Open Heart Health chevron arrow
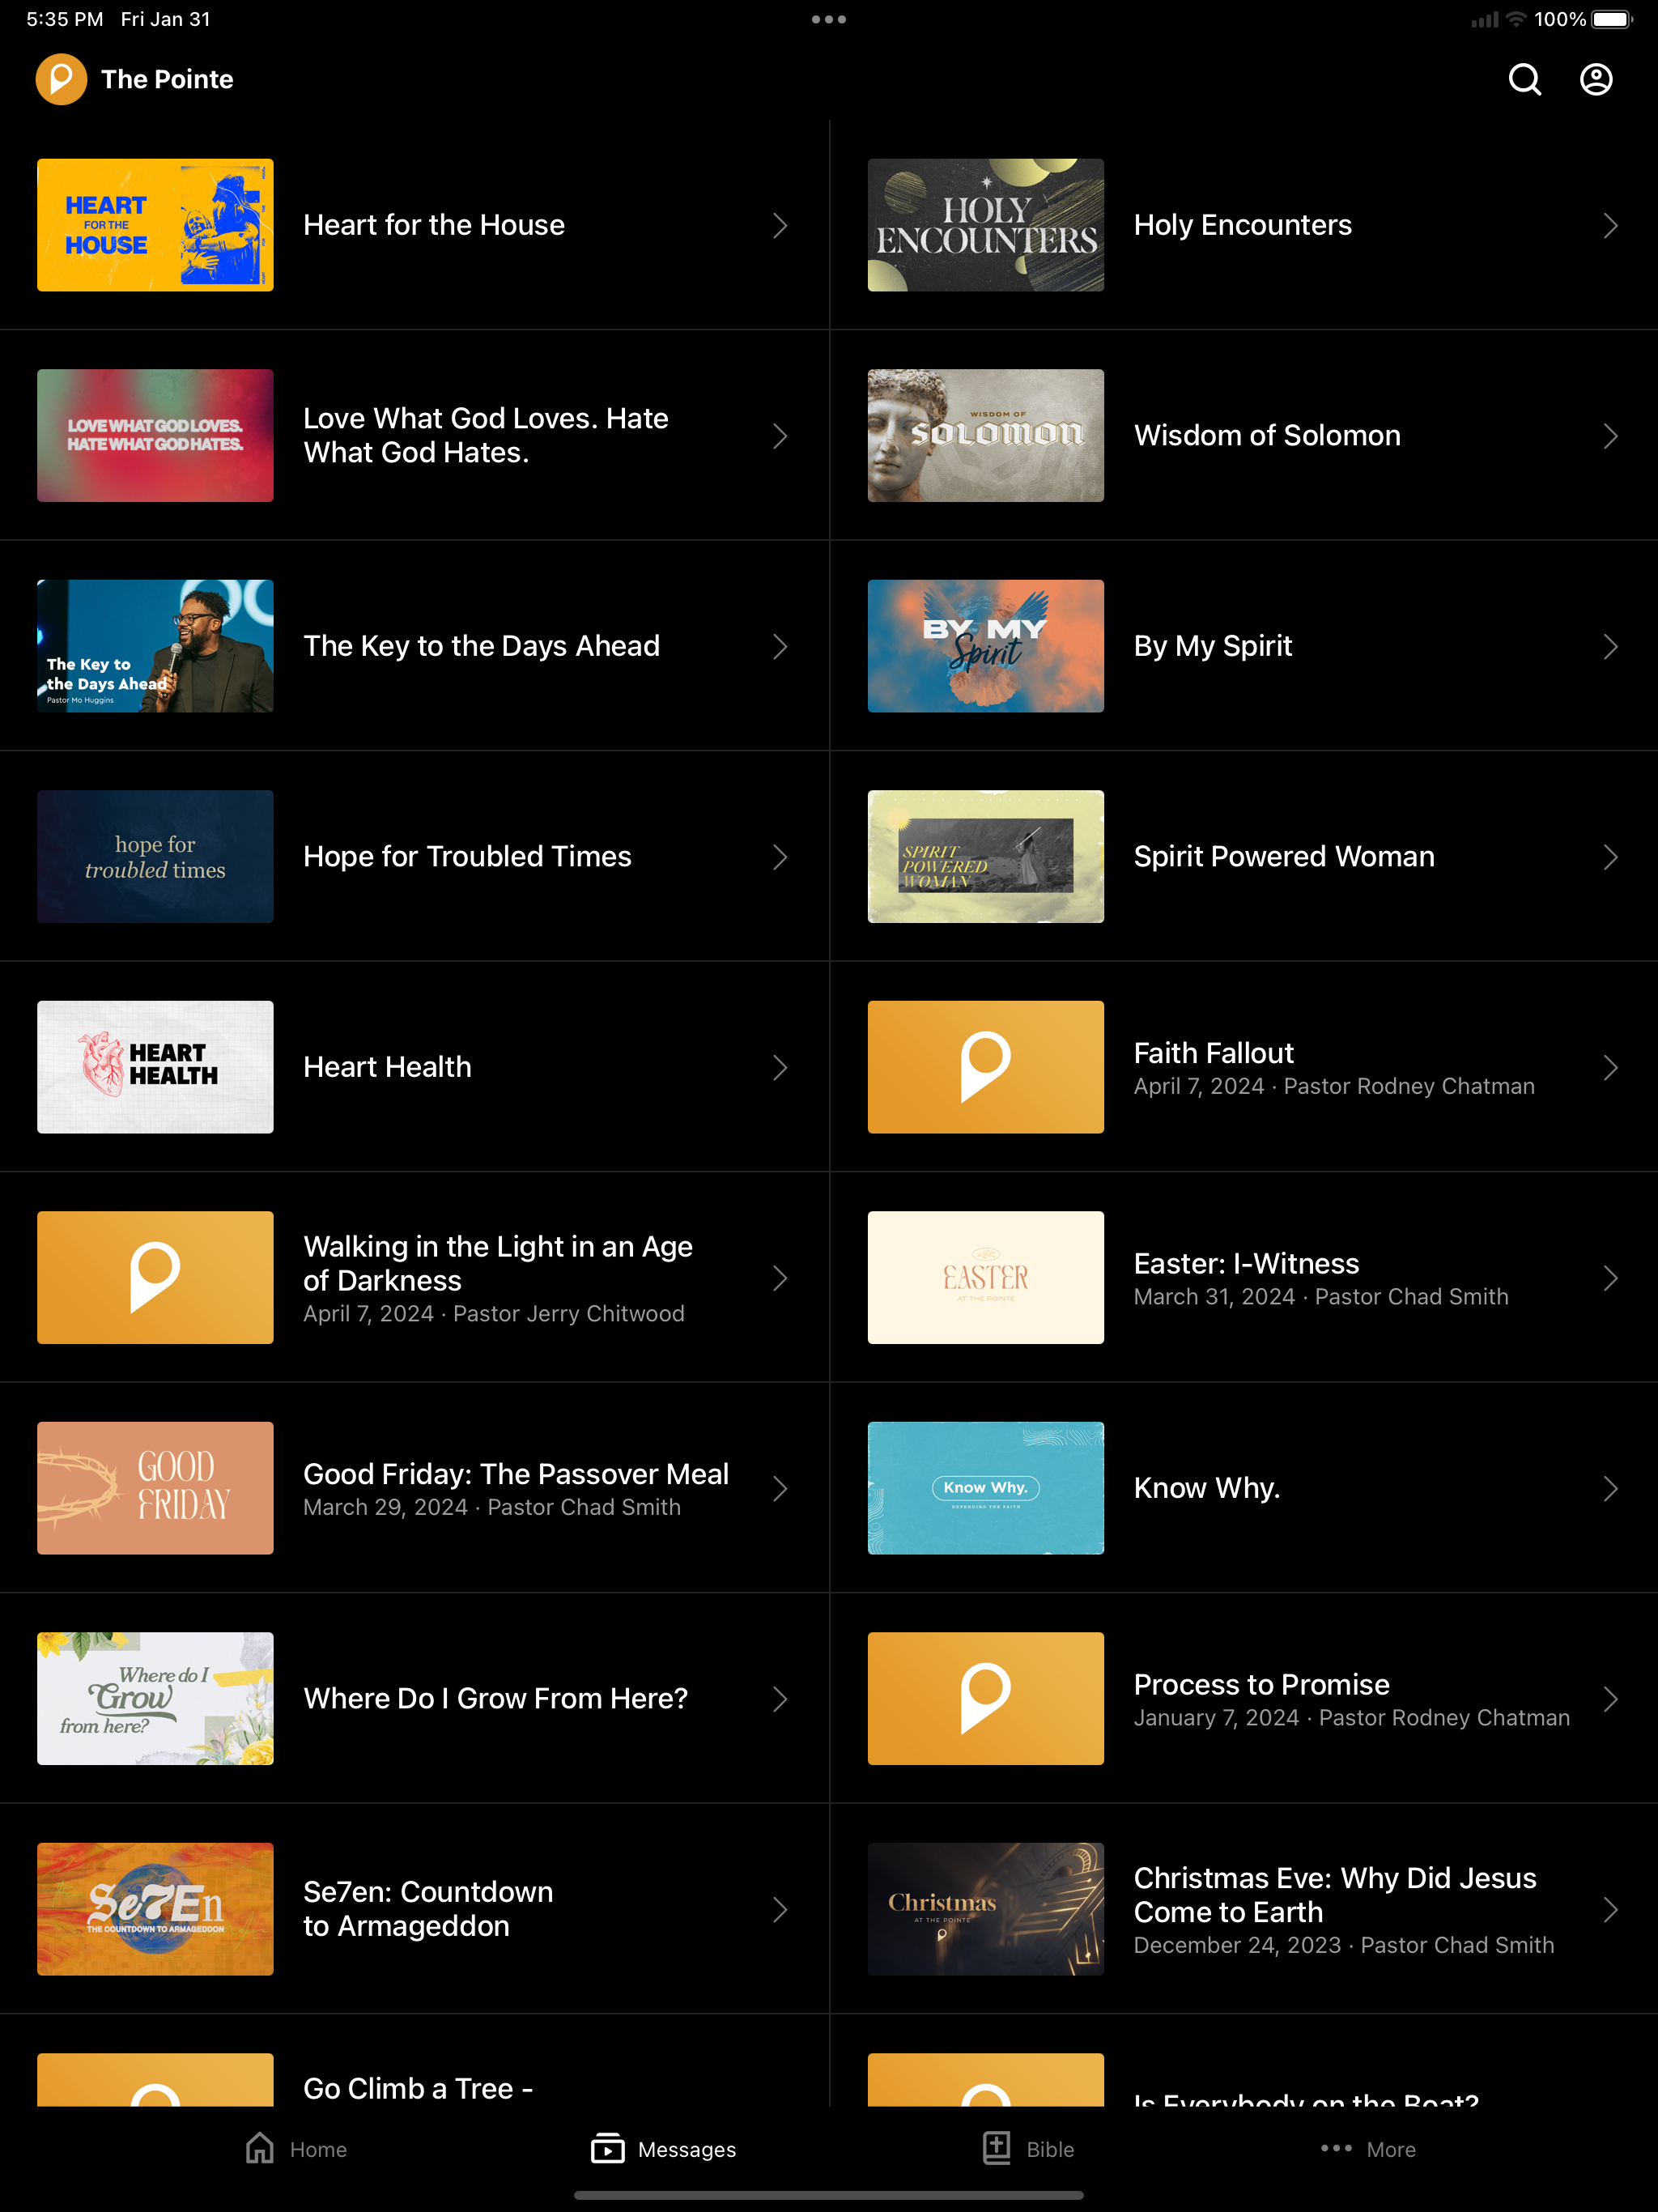This screenshot has width=1658, height=2212. pyautogui.click(x=780, y=1067)
